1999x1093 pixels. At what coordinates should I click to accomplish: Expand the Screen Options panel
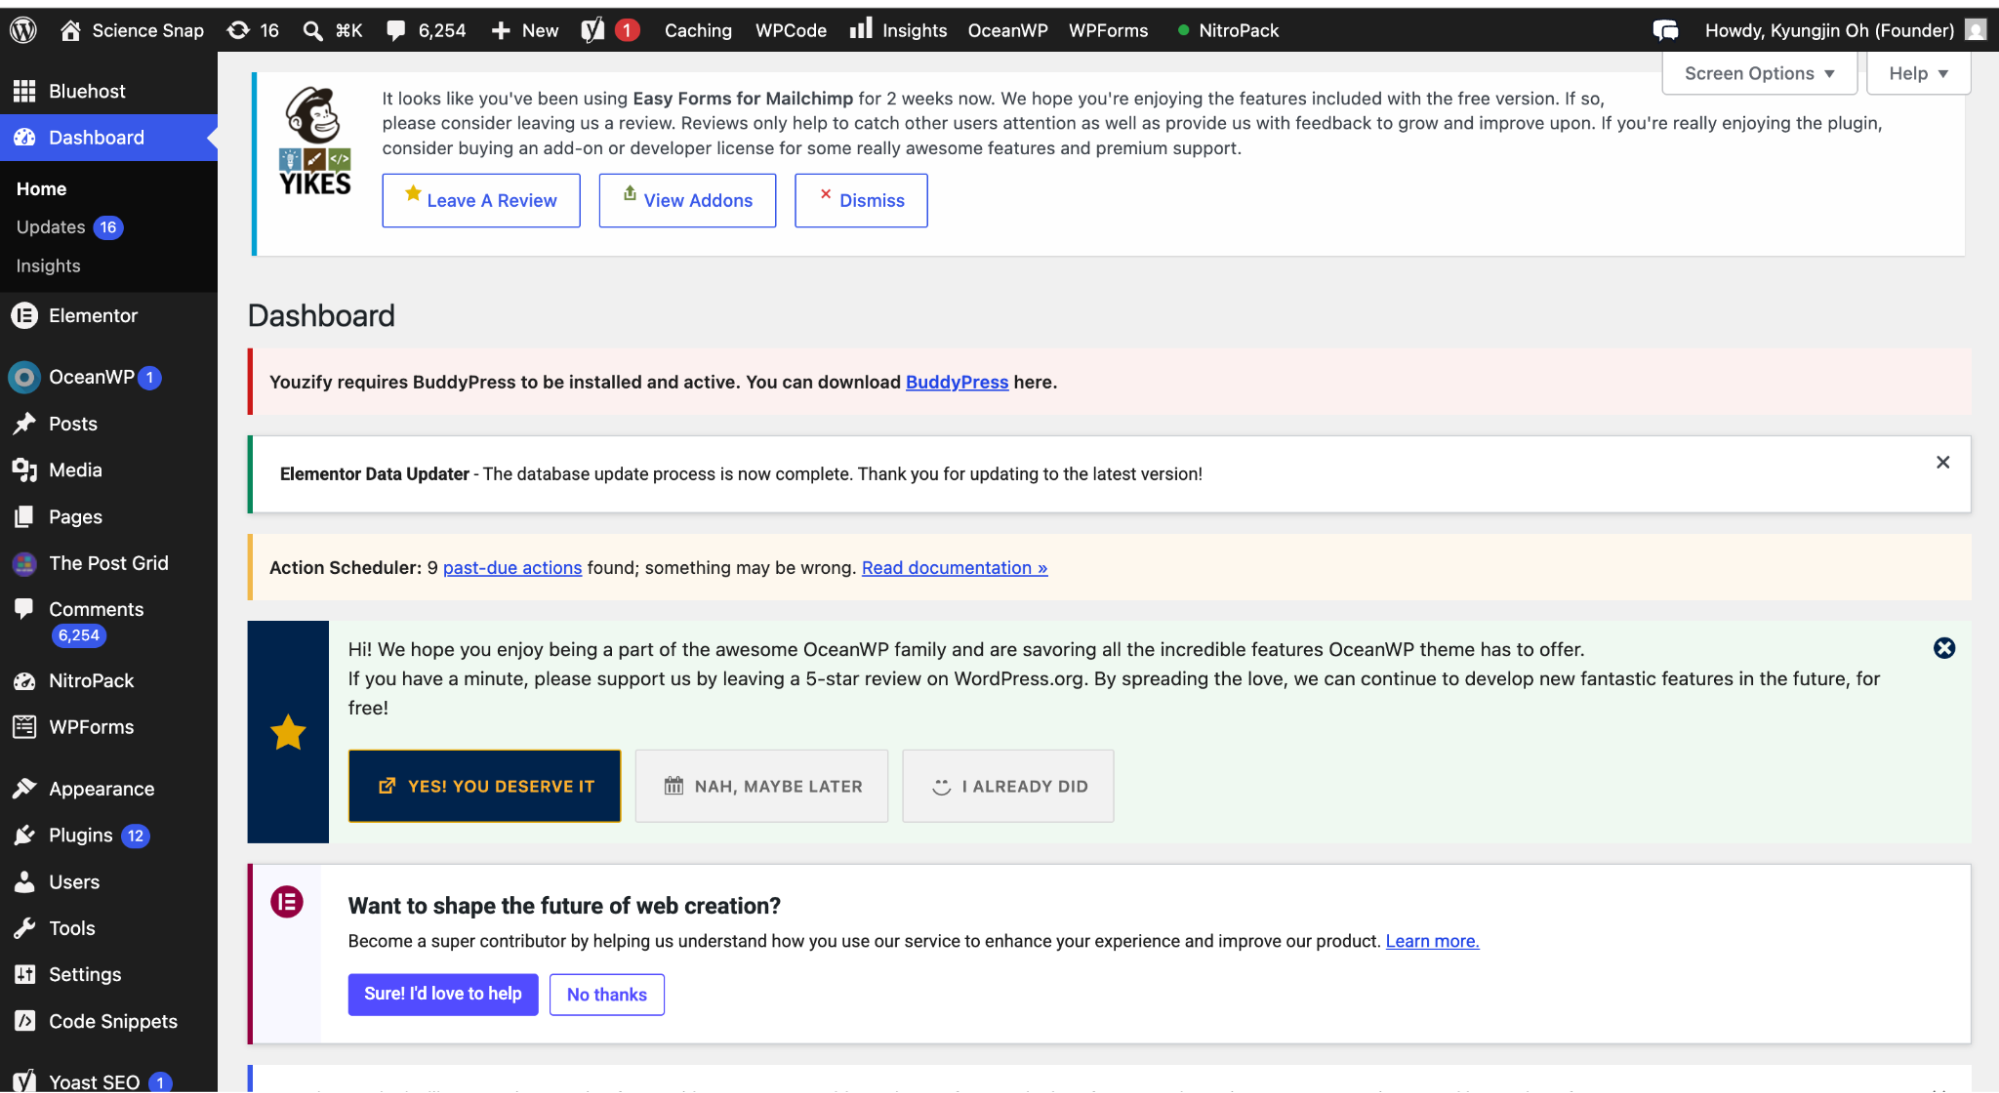click(1759, 73)
